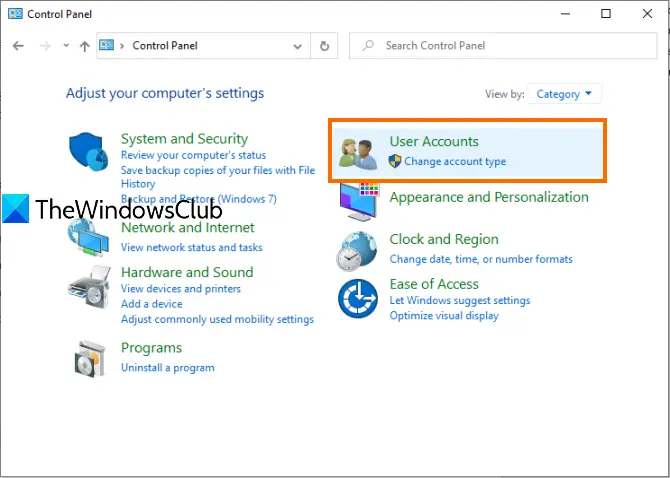Screen dimensions: 670x478
Task: Open the User Accounts heading
Action: tap(434, 141)
